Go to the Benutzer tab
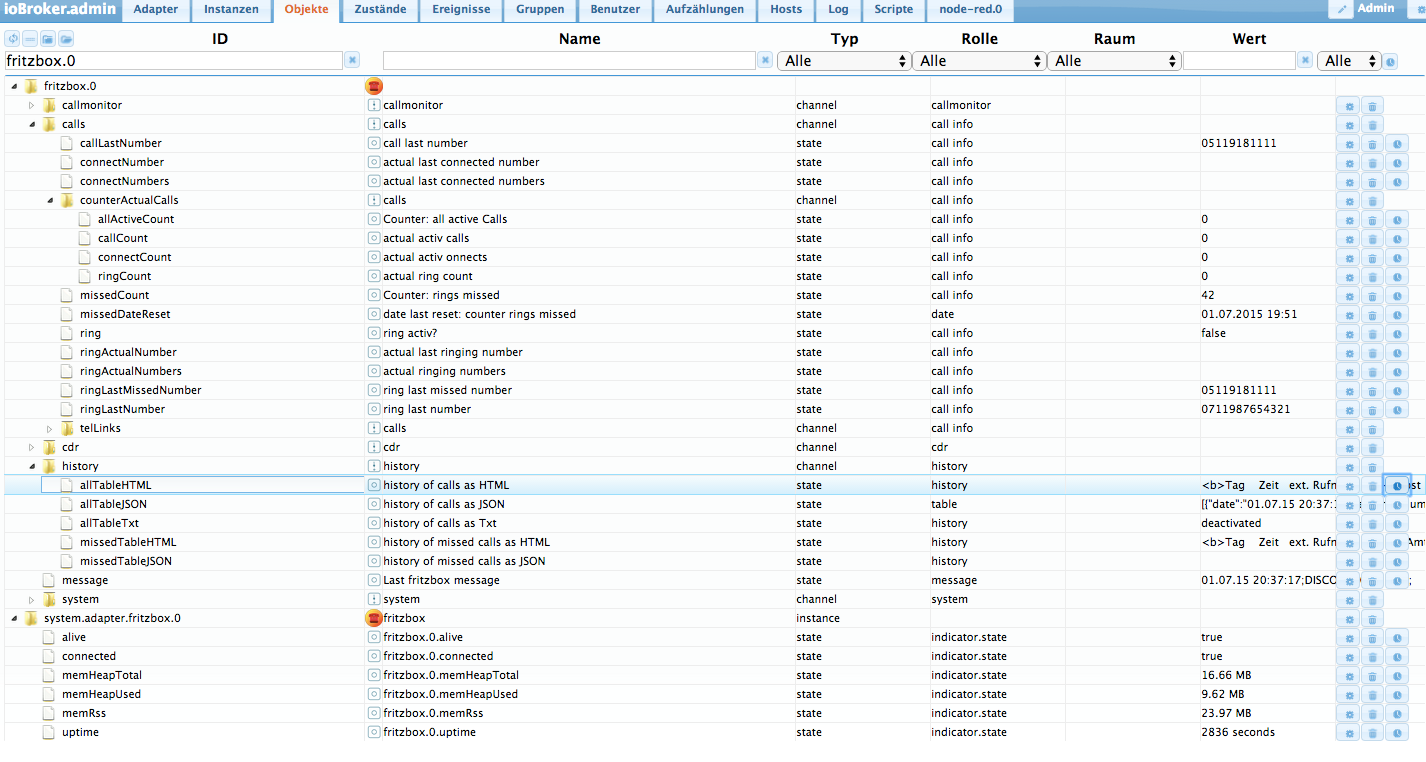The image size is (1426, 762). 615,10
